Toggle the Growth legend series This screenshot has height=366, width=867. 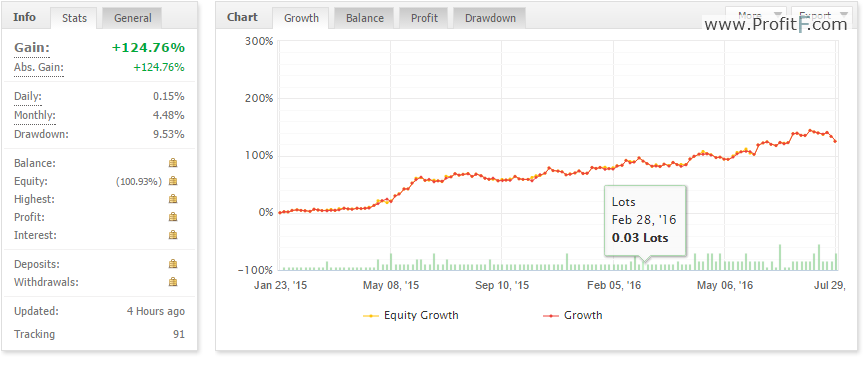pyautogui.click(x=573, y=316)
